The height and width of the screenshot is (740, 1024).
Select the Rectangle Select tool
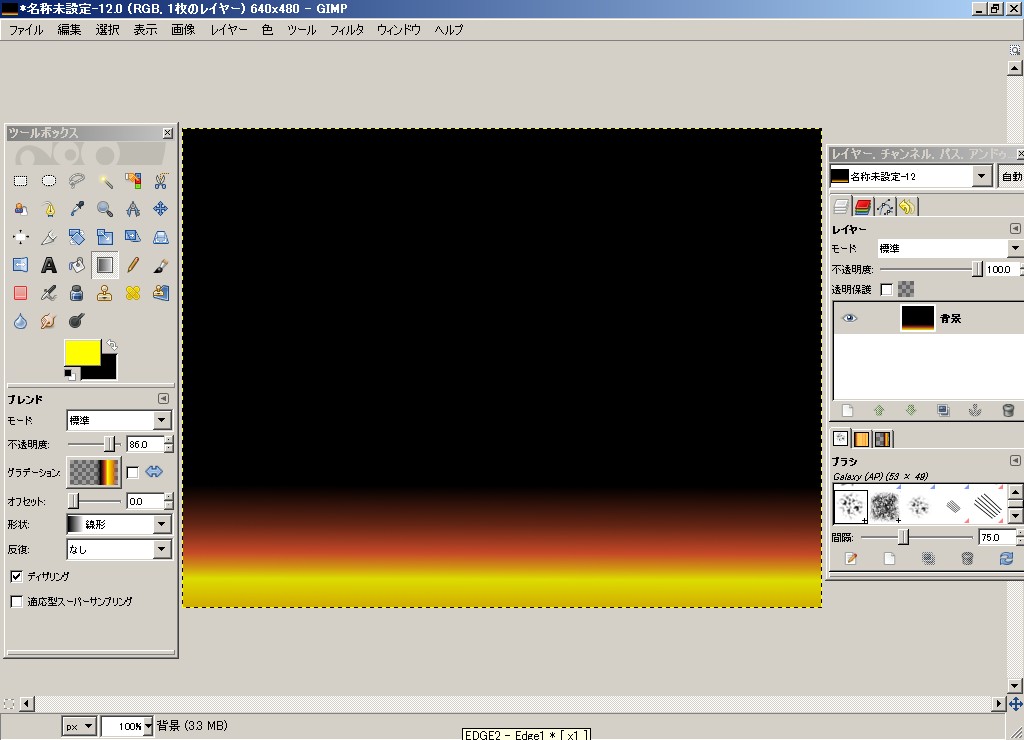click(20, 181)
